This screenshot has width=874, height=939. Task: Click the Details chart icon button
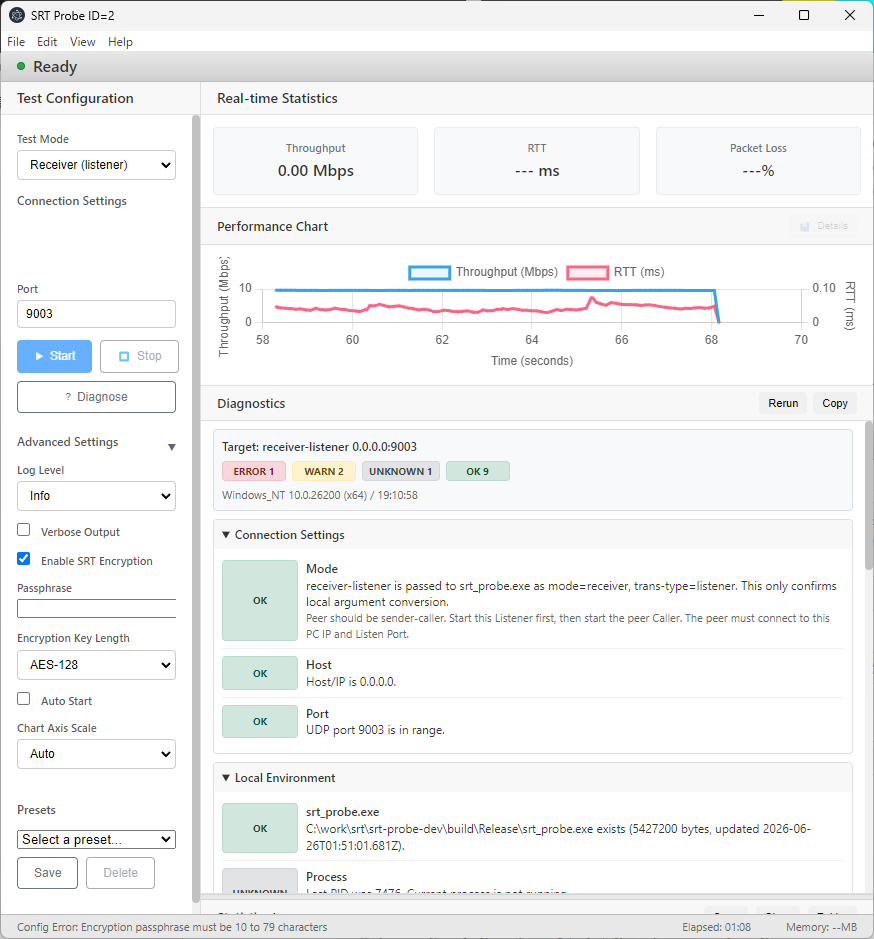coord(822,226)
